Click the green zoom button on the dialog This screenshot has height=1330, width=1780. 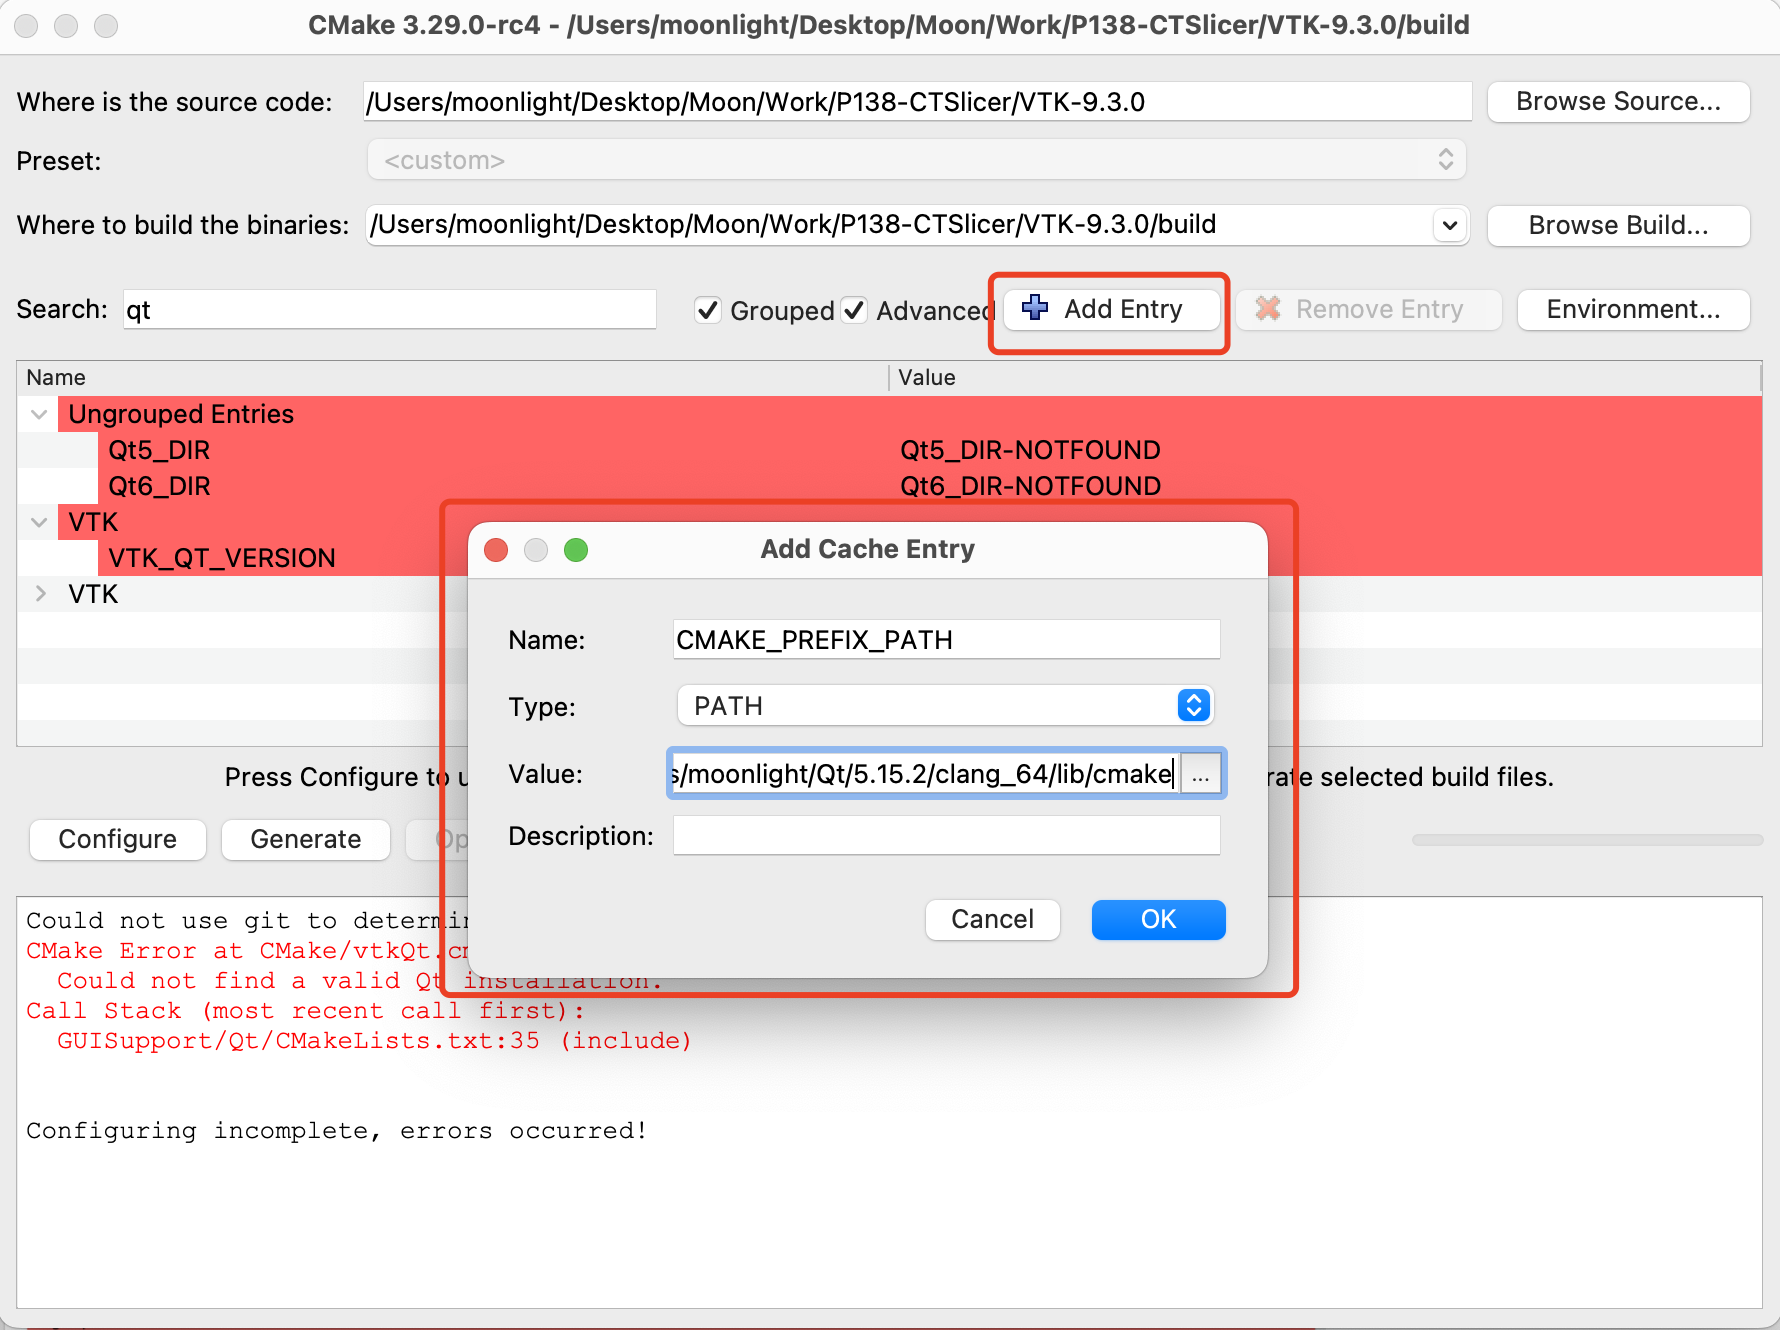point(576,550)
